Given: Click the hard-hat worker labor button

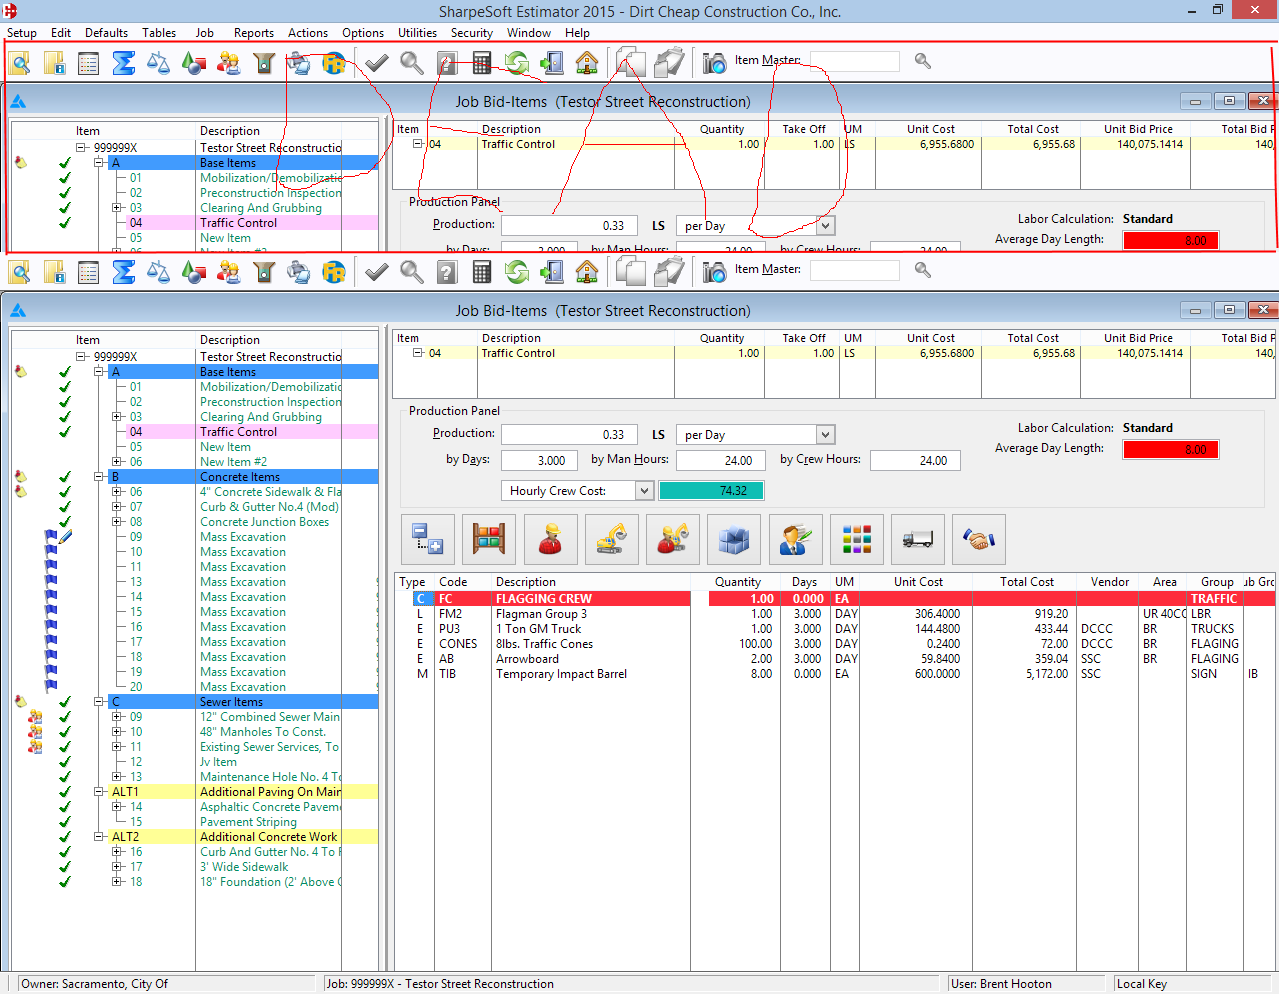Looking at the screenshot, I should (x=550, y=540).
